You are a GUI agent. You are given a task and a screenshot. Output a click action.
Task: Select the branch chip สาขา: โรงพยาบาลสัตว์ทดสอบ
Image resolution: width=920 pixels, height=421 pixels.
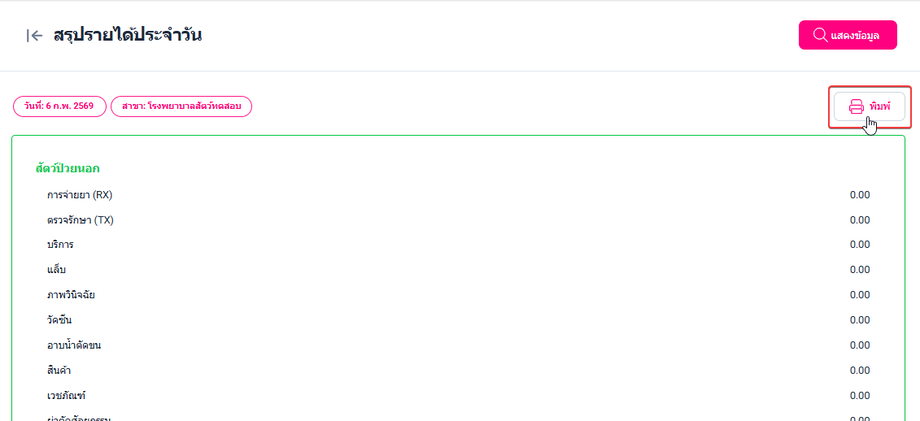click(181, 107)
